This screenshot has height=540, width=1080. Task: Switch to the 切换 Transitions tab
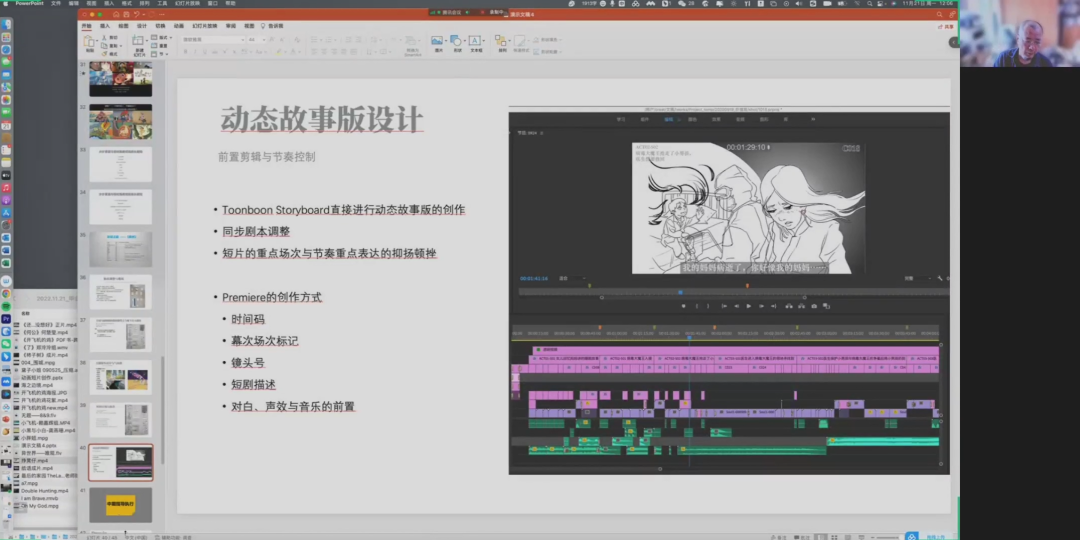click(x=160, y=26)
